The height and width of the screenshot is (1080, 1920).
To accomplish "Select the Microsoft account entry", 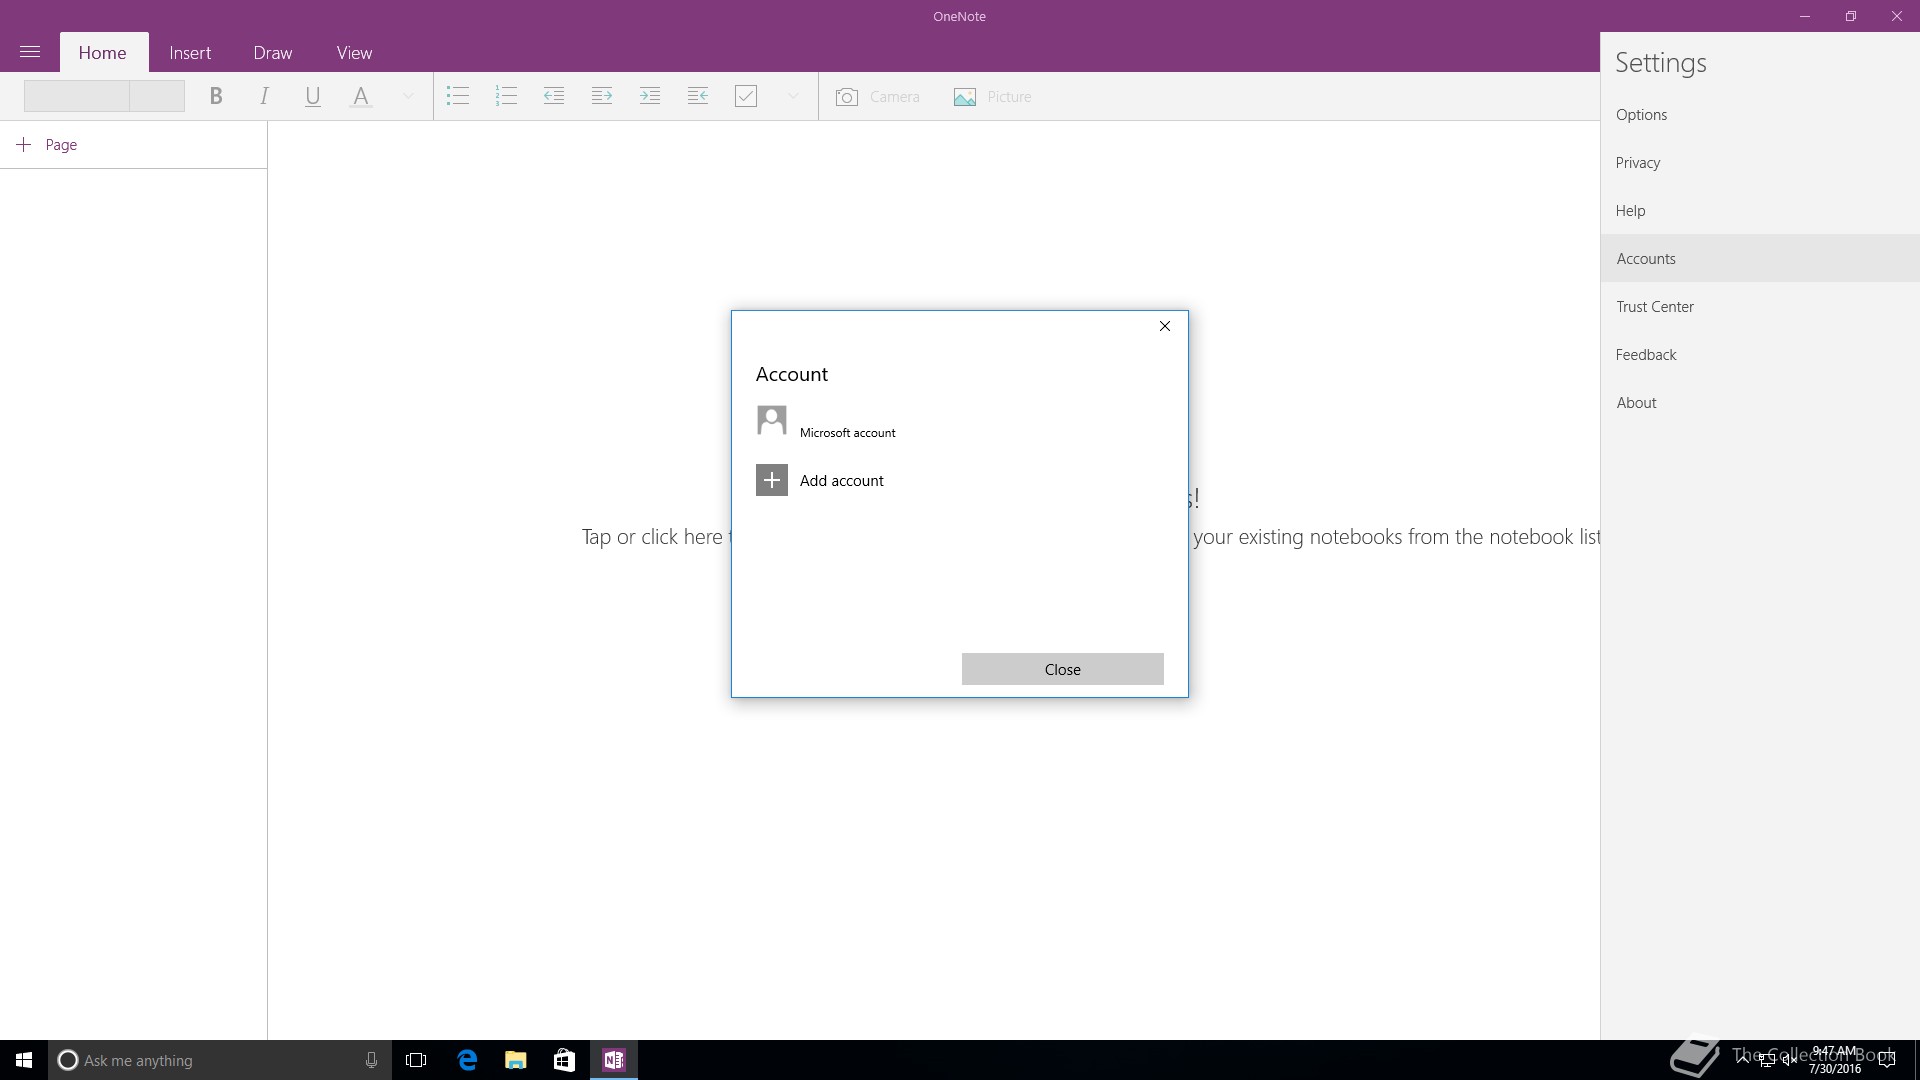I will (x=826, y=422).
